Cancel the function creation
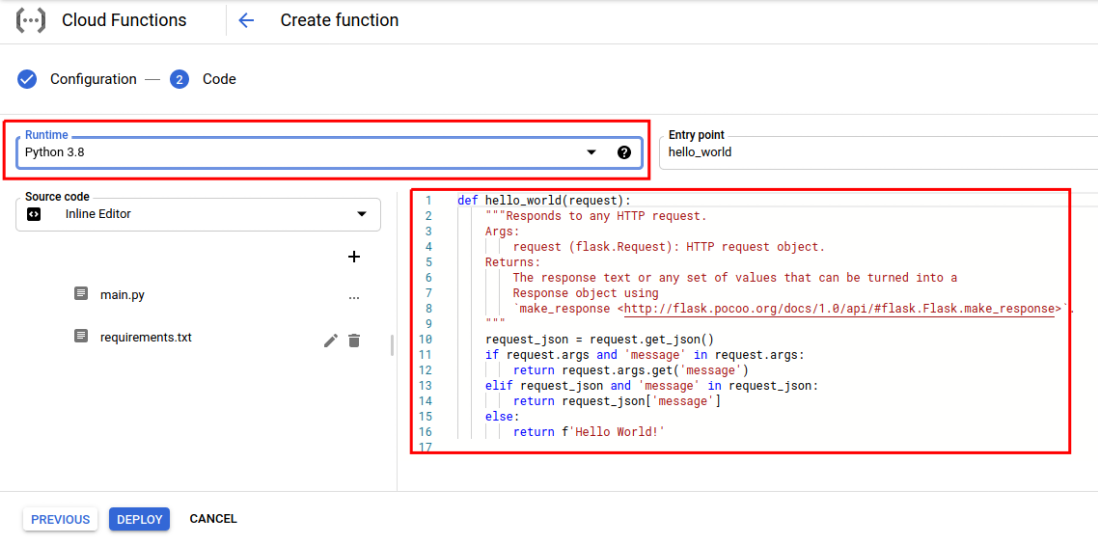 213,519
